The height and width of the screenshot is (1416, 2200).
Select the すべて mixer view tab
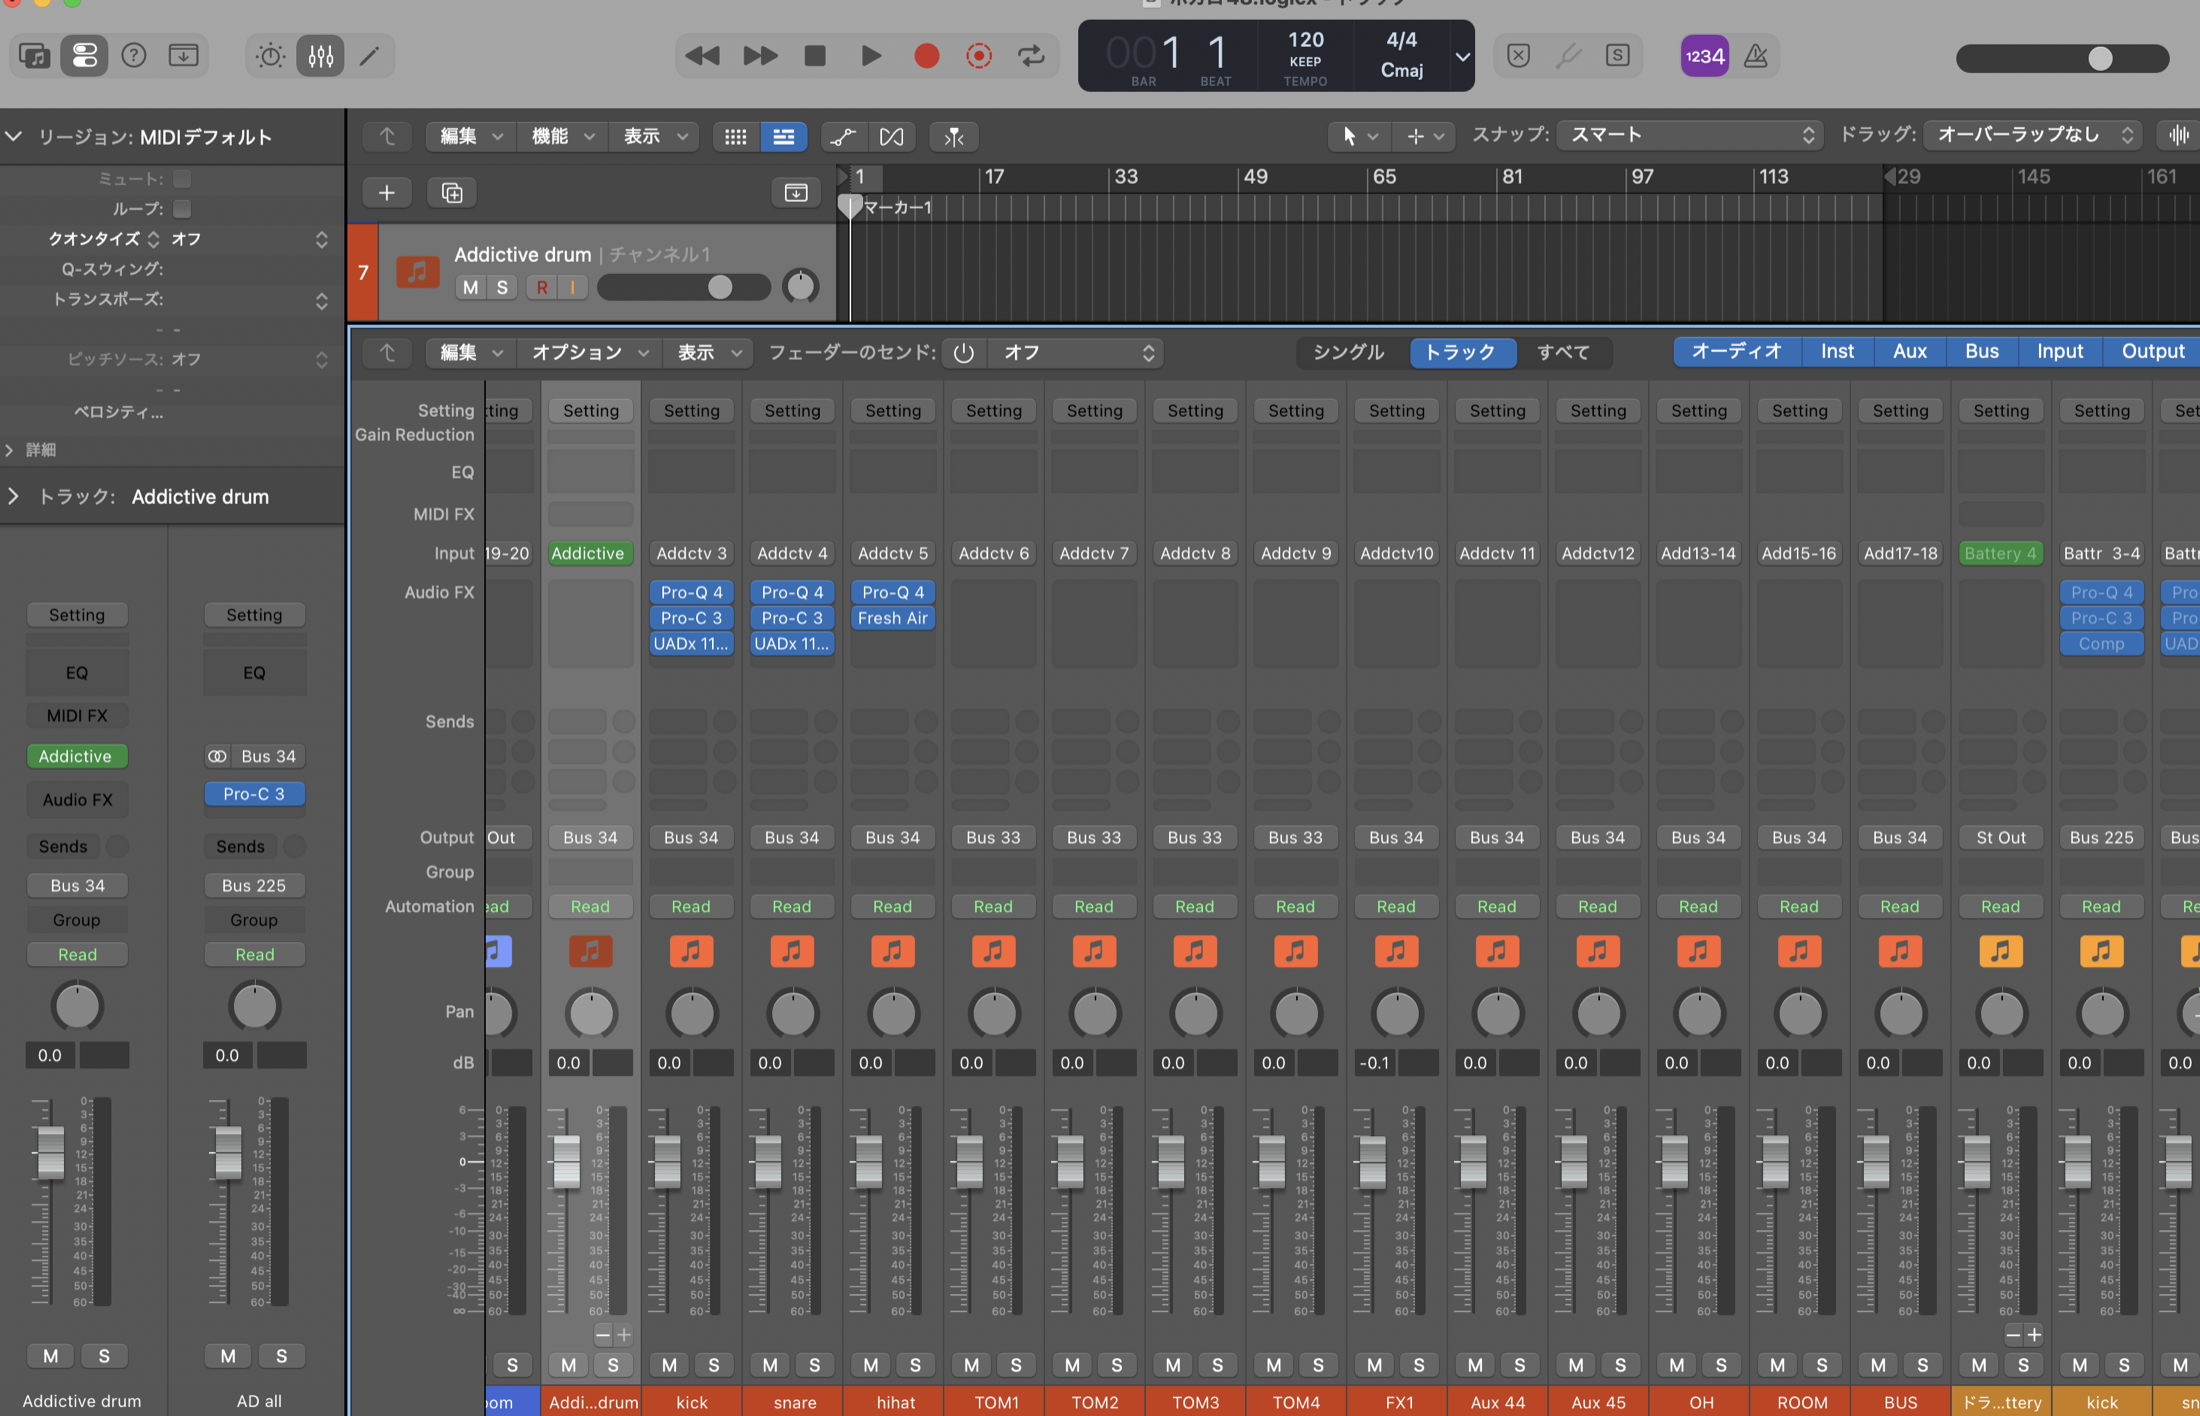click(1563, 352)
